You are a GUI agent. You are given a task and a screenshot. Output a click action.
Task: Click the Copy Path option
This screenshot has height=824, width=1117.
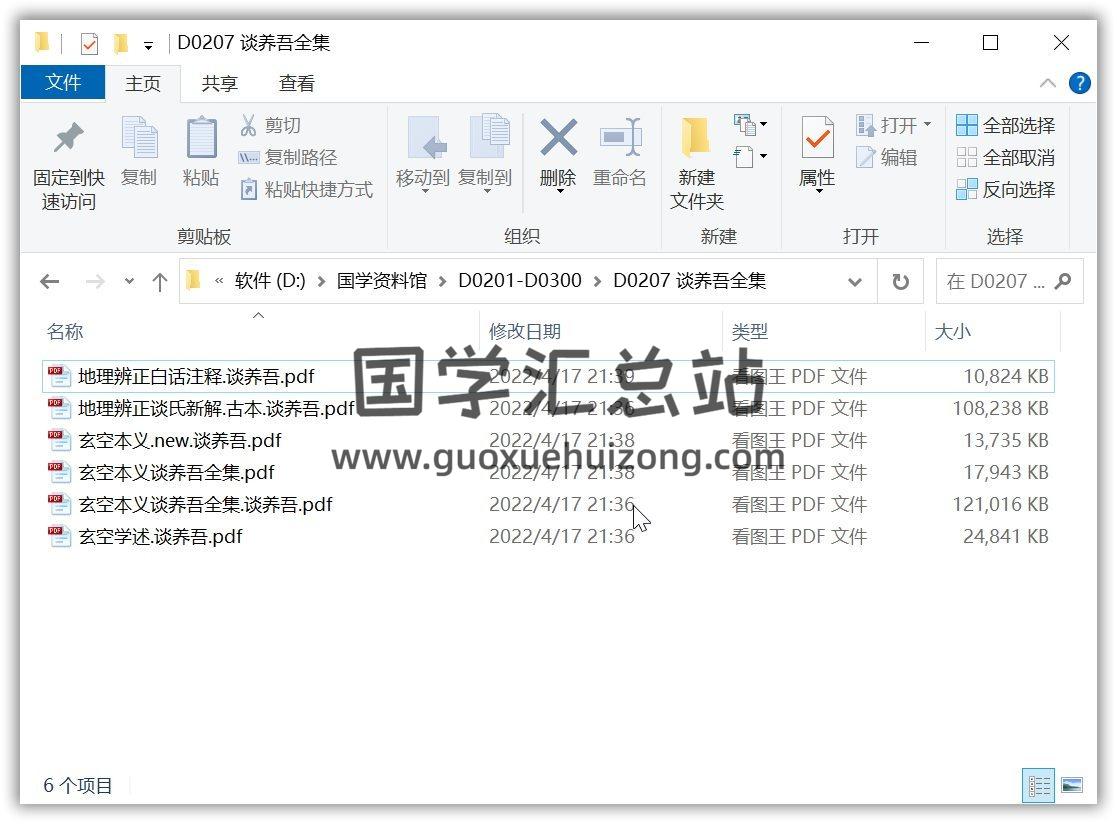tap(287, 157)
